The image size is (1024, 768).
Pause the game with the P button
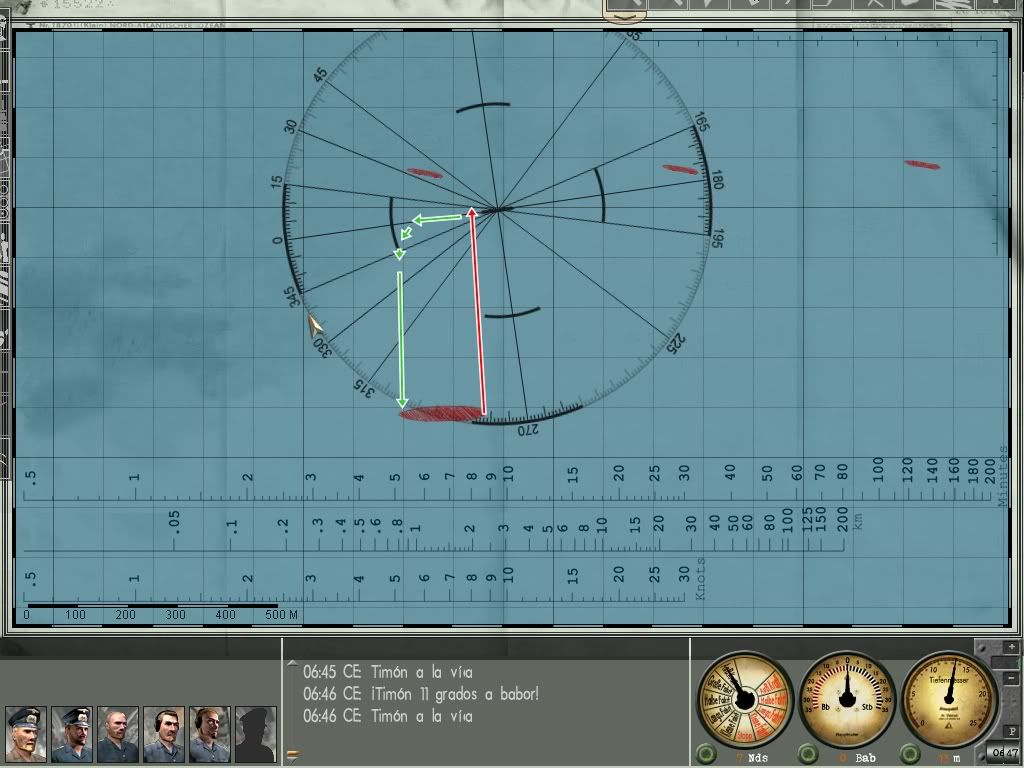tap(1011, 731)
